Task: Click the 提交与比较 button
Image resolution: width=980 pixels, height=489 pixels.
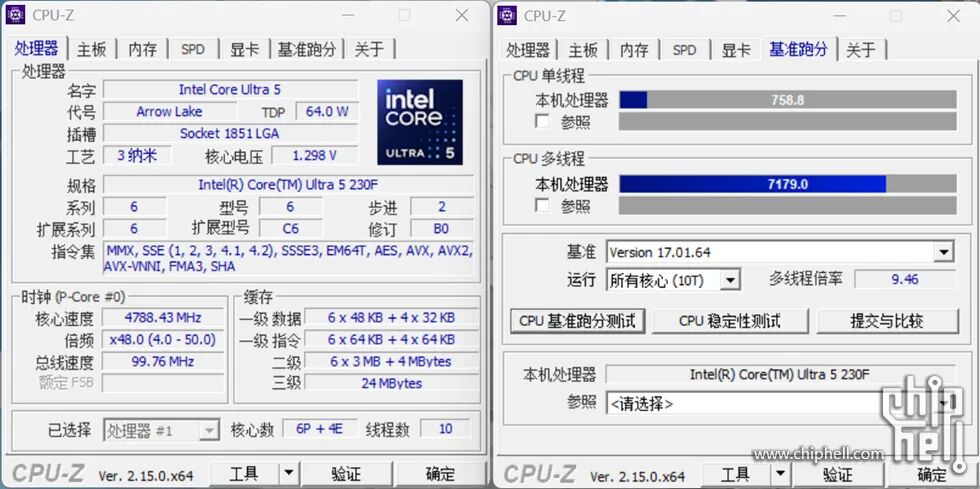Action: (x=887, y=321)
